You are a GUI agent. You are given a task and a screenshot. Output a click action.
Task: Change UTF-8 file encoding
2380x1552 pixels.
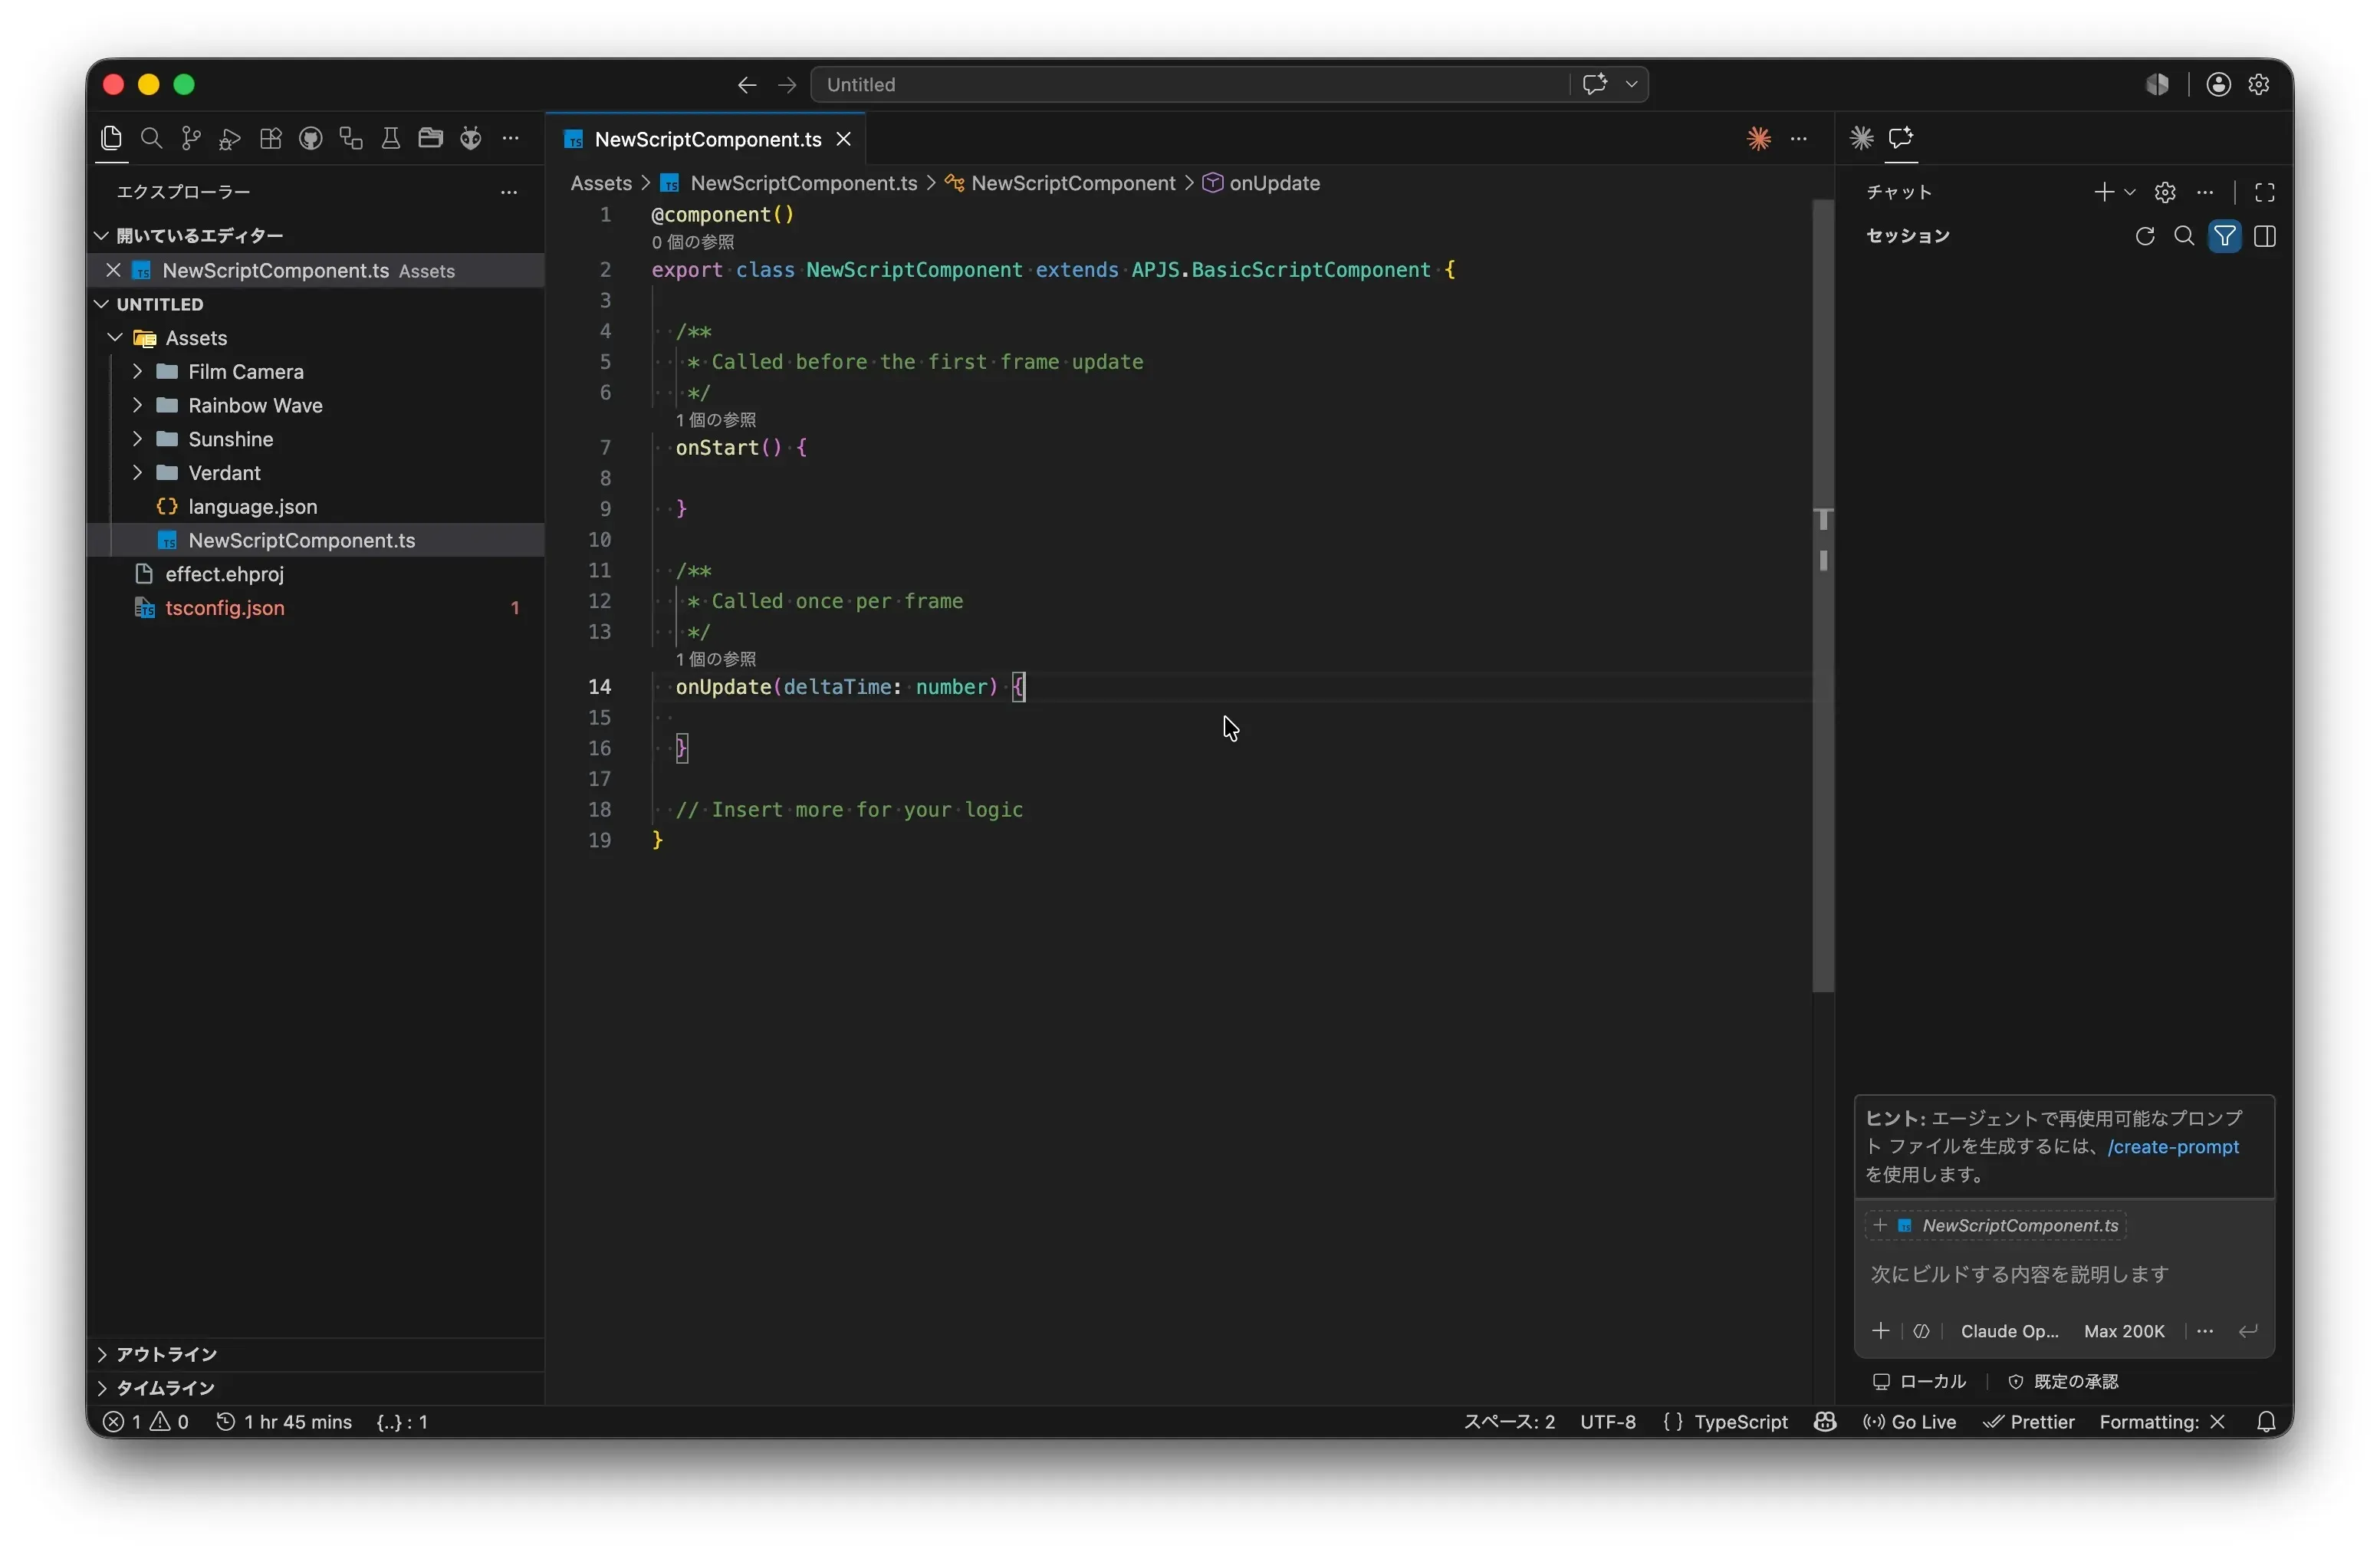(x=1608, y=1422)
